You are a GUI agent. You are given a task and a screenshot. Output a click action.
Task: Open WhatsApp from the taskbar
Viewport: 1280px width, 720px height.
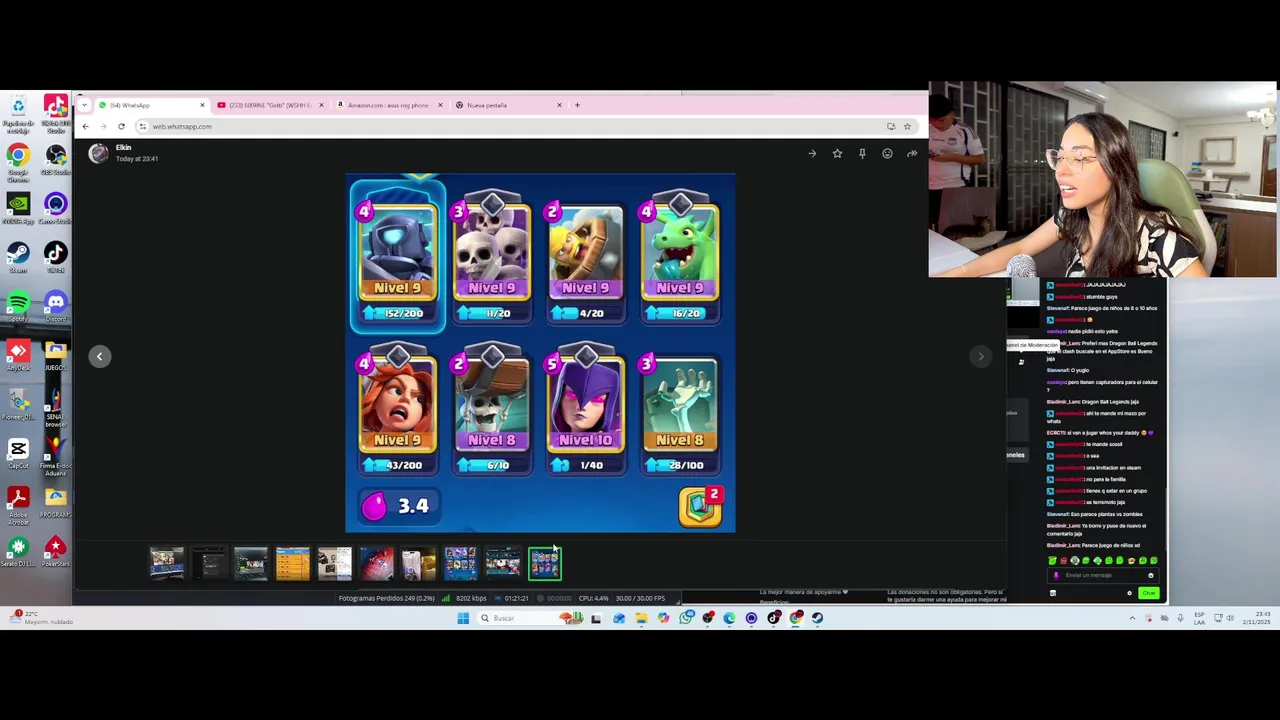pos(686,618)
